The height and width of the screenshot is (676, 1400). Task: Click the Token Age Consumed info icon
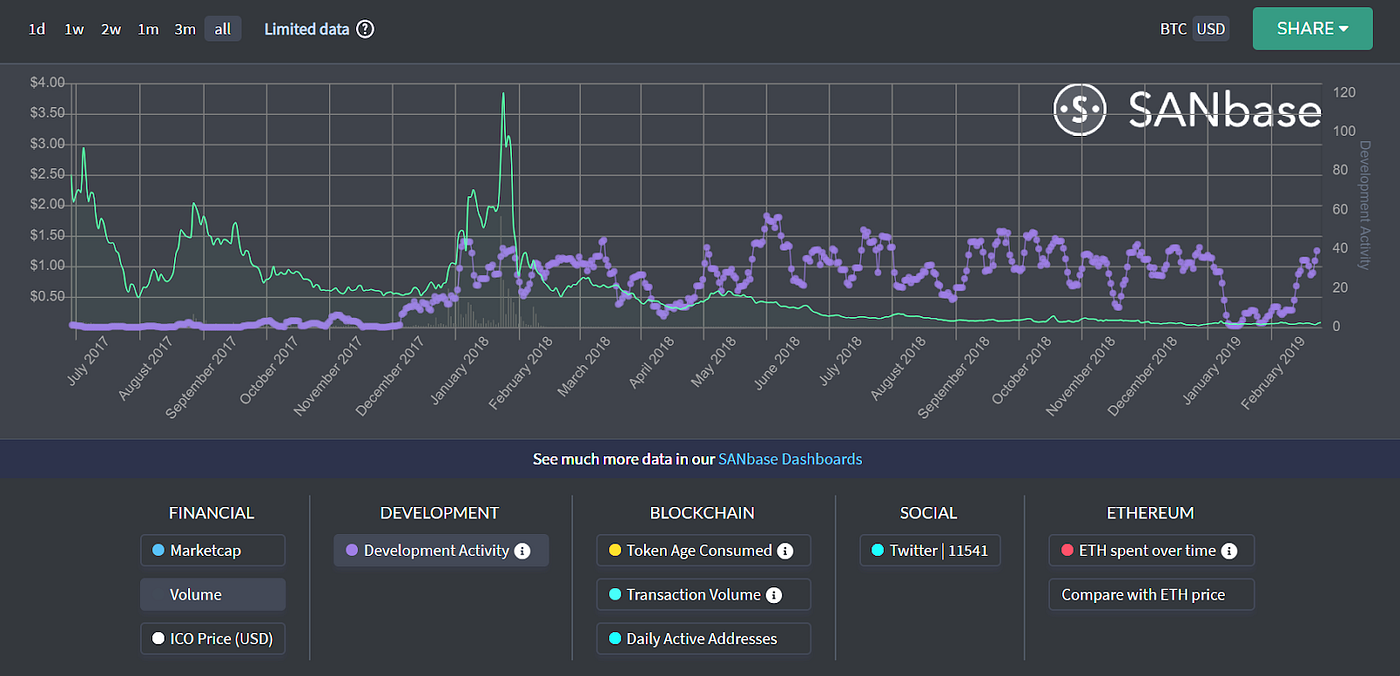(x=788, y=550)
